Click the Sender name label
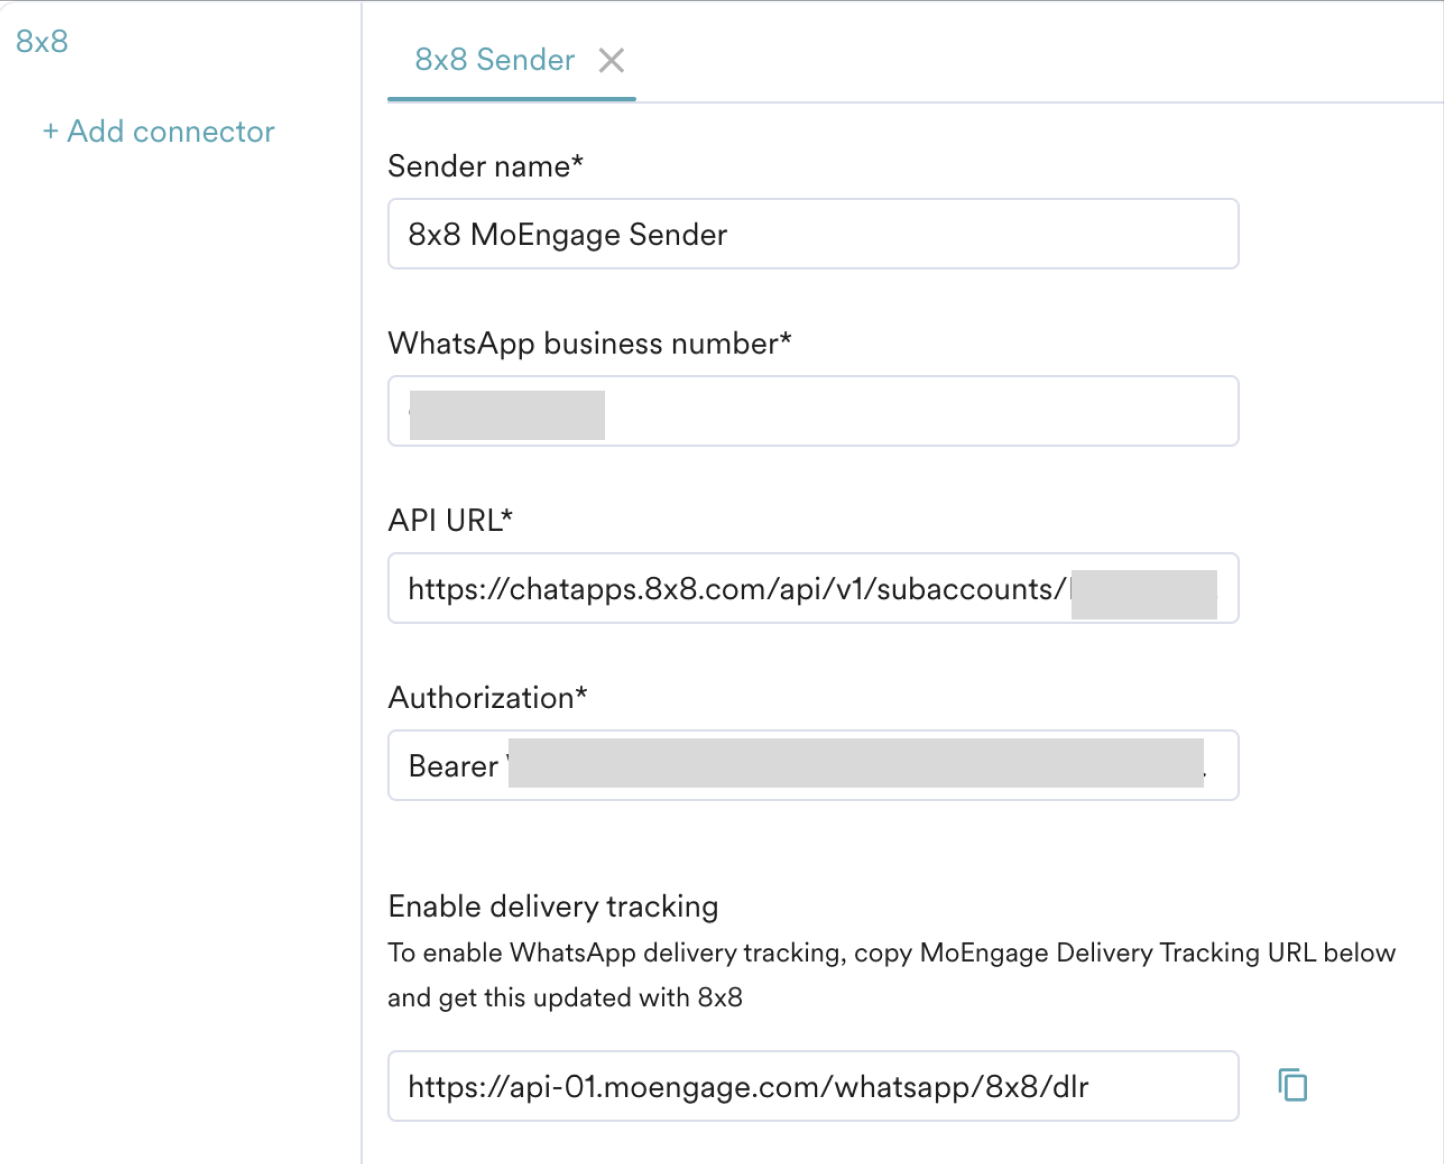 [485, 166]
